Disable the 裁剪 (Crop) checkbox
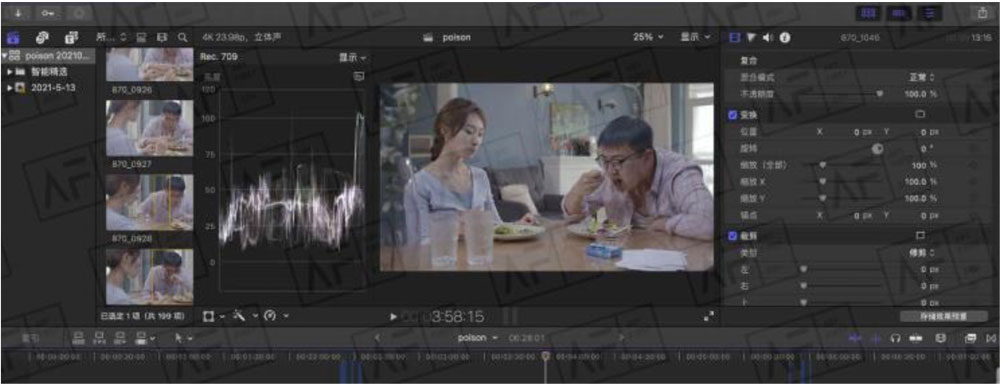Image resolution: width=1000 pixels, height=386 pixels. (733, 236)
